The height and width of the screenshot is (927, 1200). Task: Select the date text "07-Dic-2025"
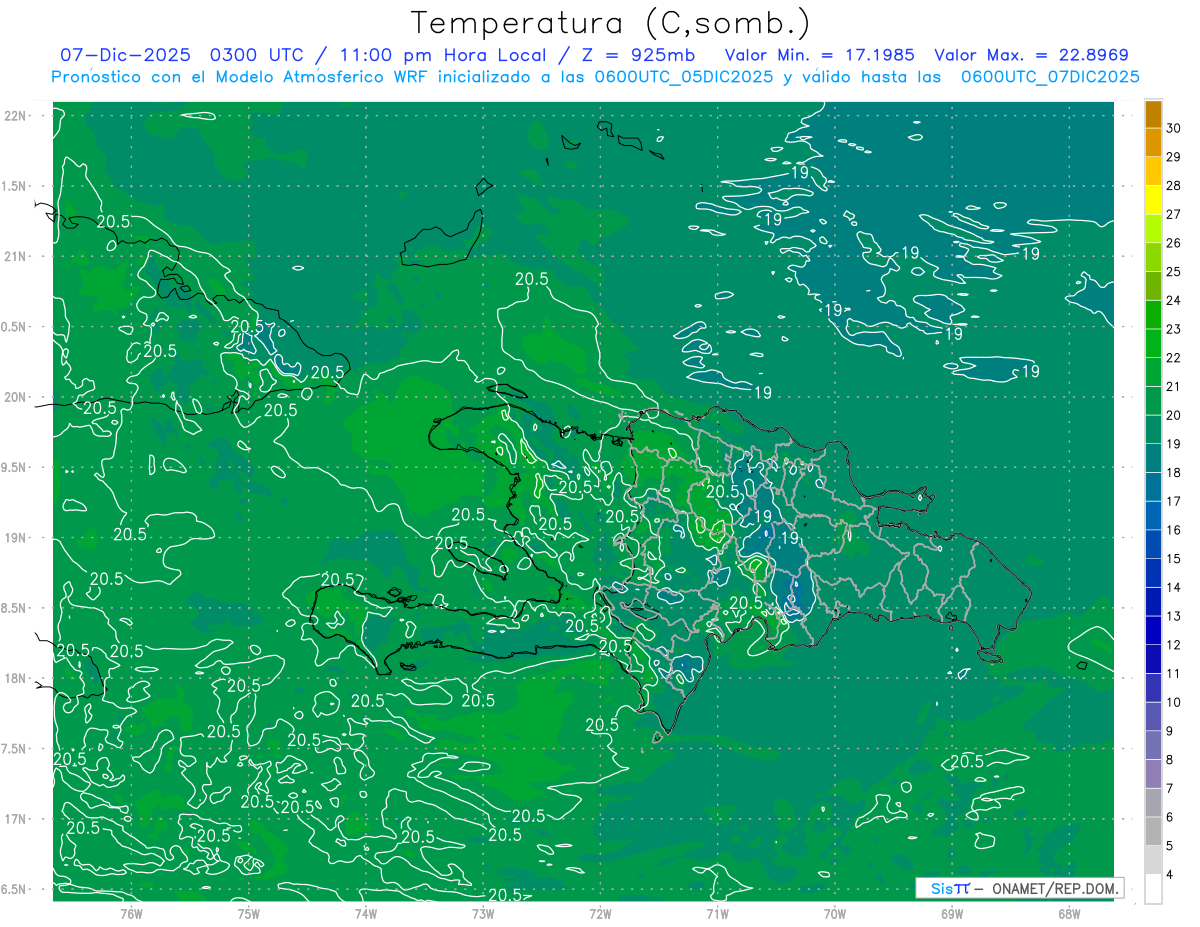click(x=124, y=55)
